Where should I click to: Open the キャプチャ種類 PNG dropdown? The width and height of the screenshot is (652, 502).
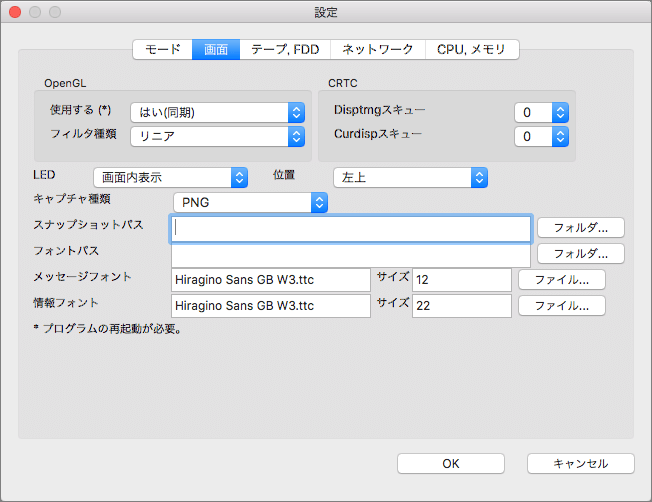click(250, 203)
